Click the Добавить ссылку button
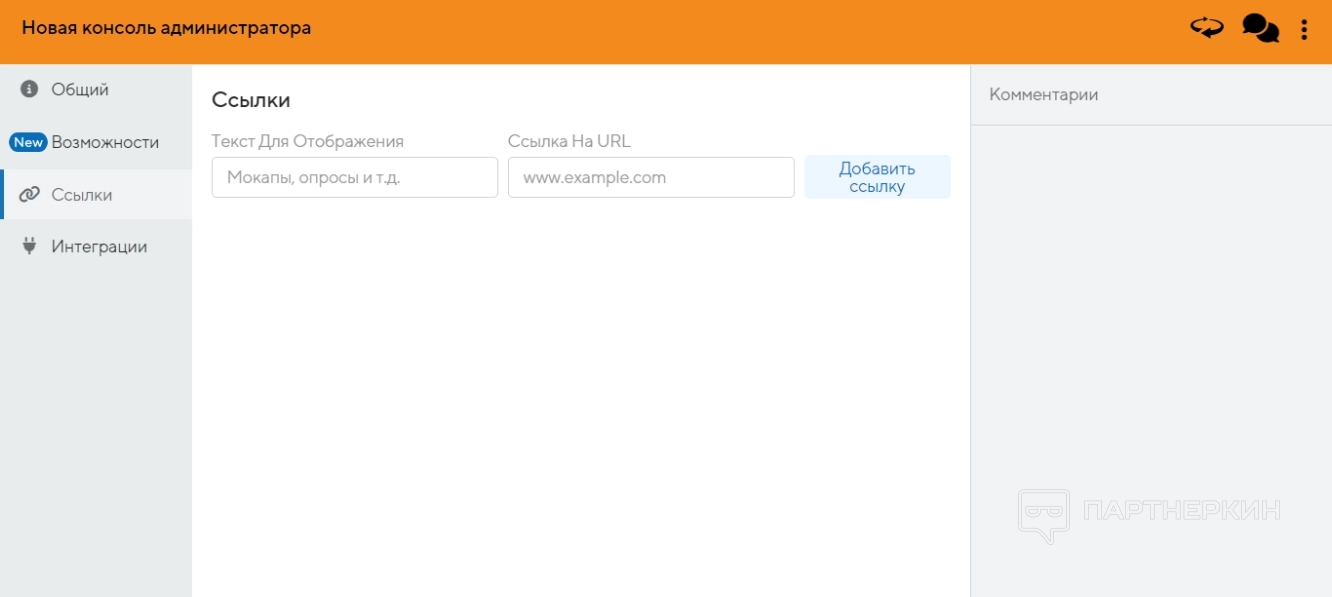 (x=877, y=177)
